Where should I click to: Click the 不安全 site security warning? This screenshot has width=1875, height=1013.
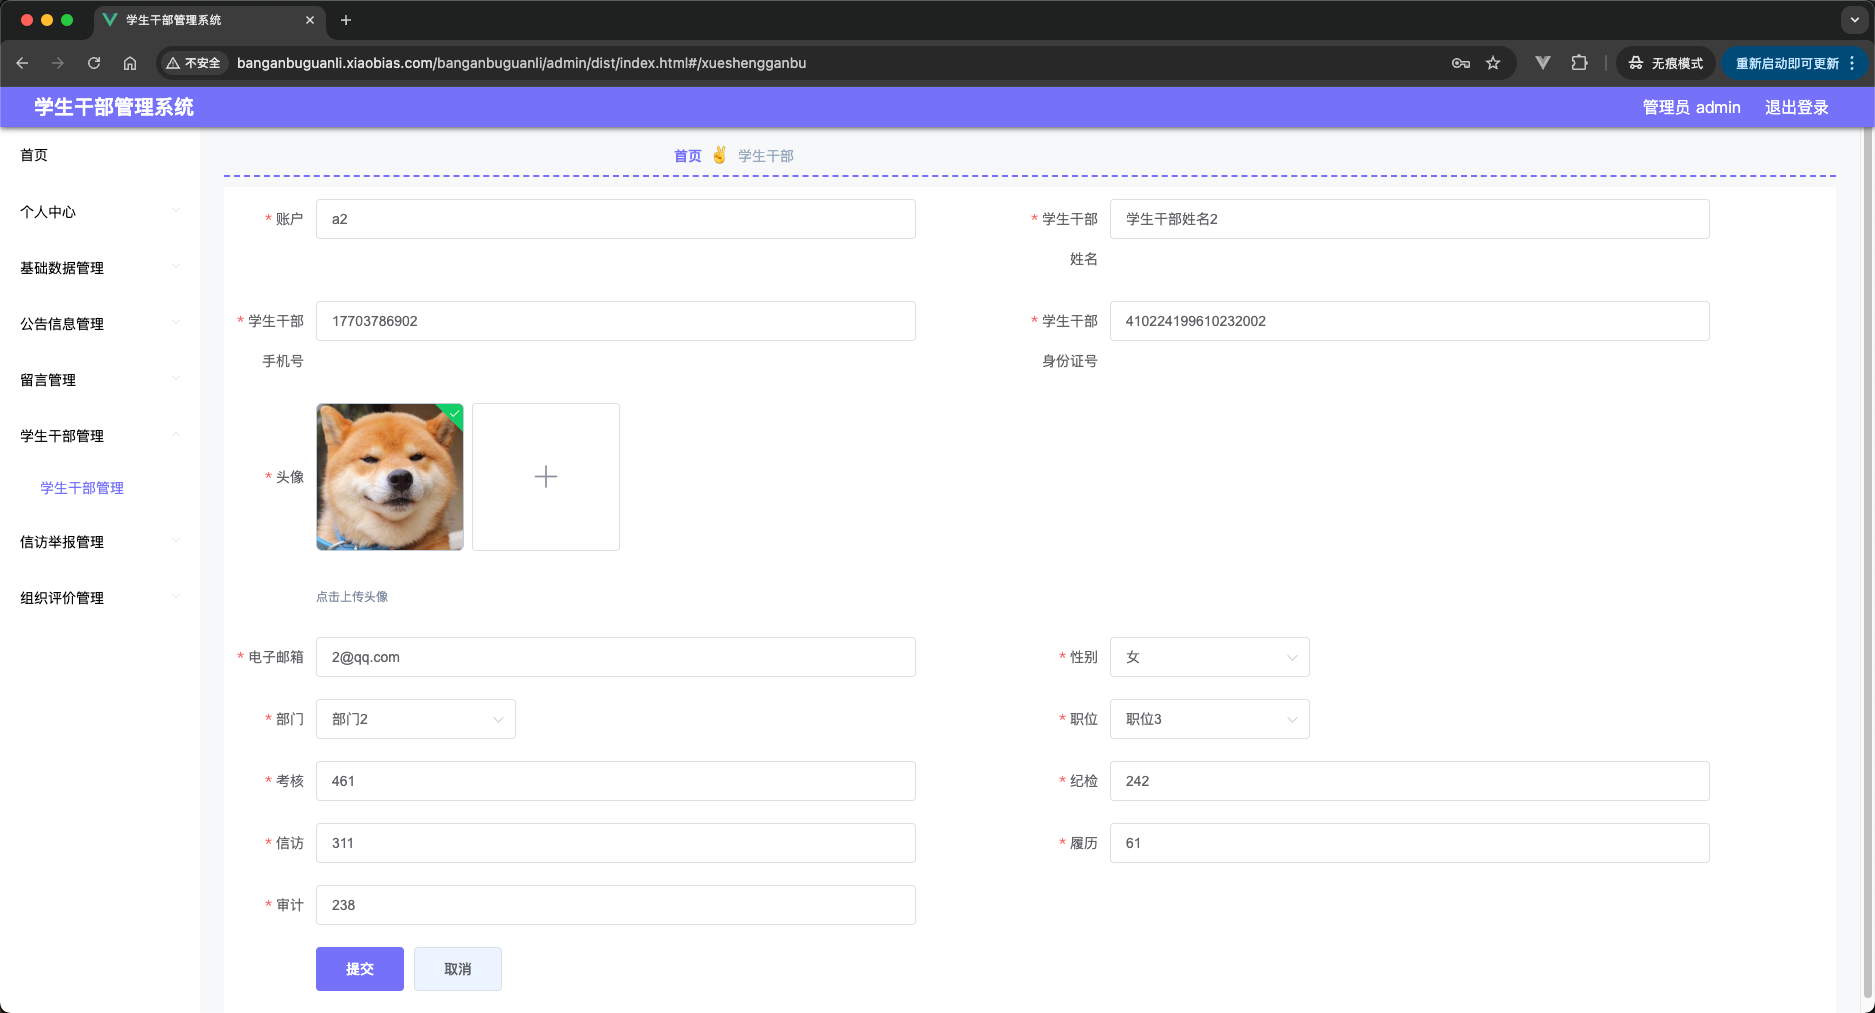pos(193,63)
